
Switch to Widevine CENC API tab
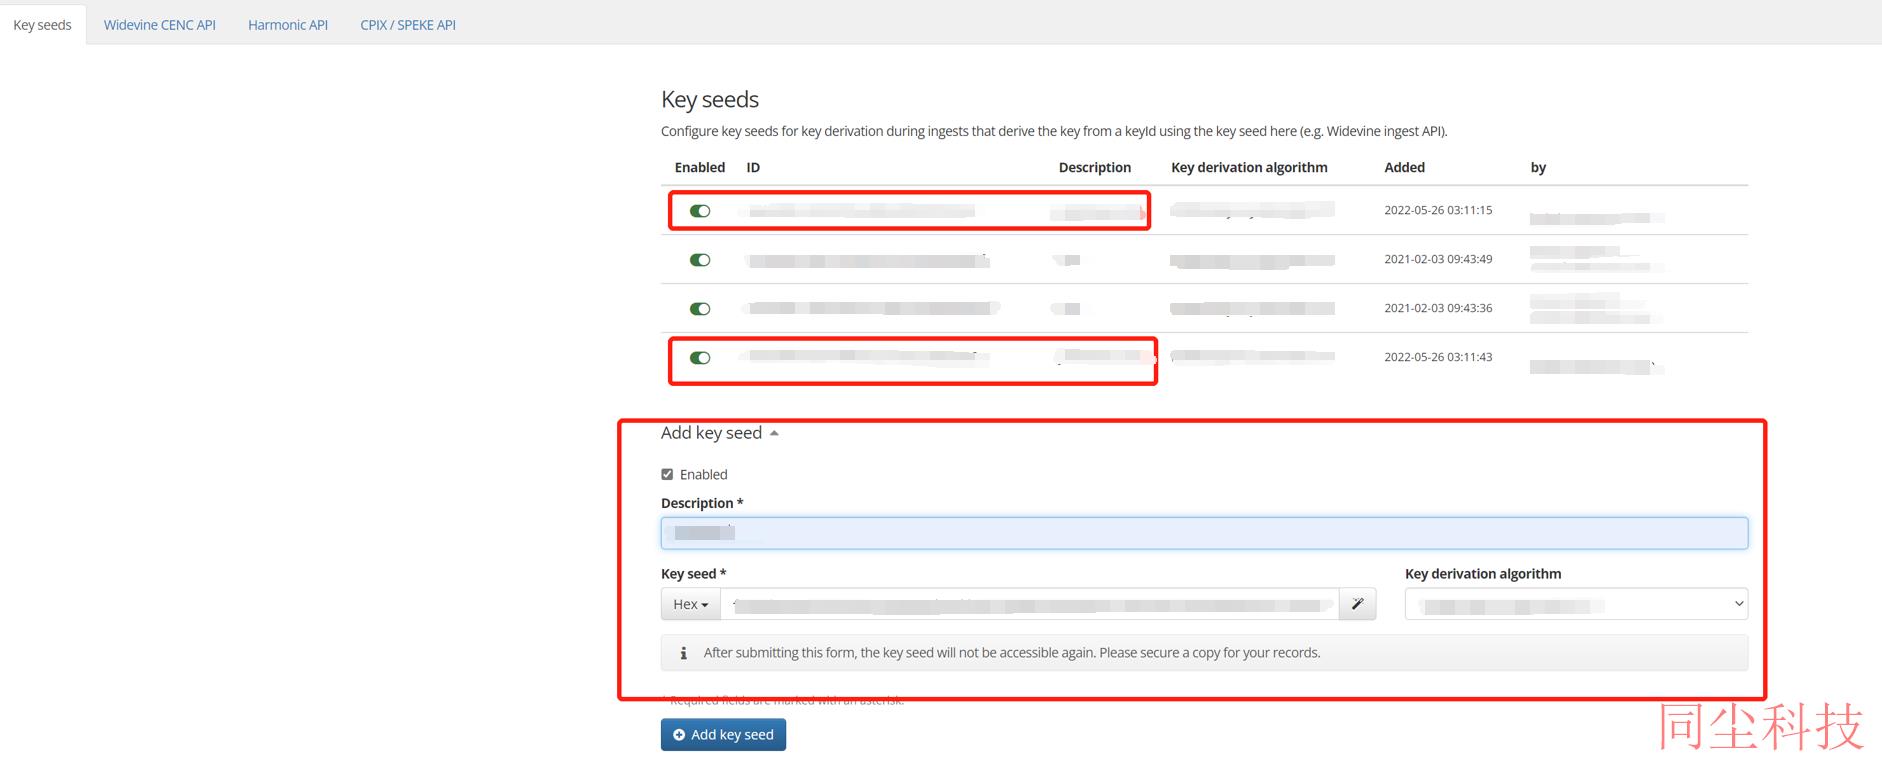[160, 25]
